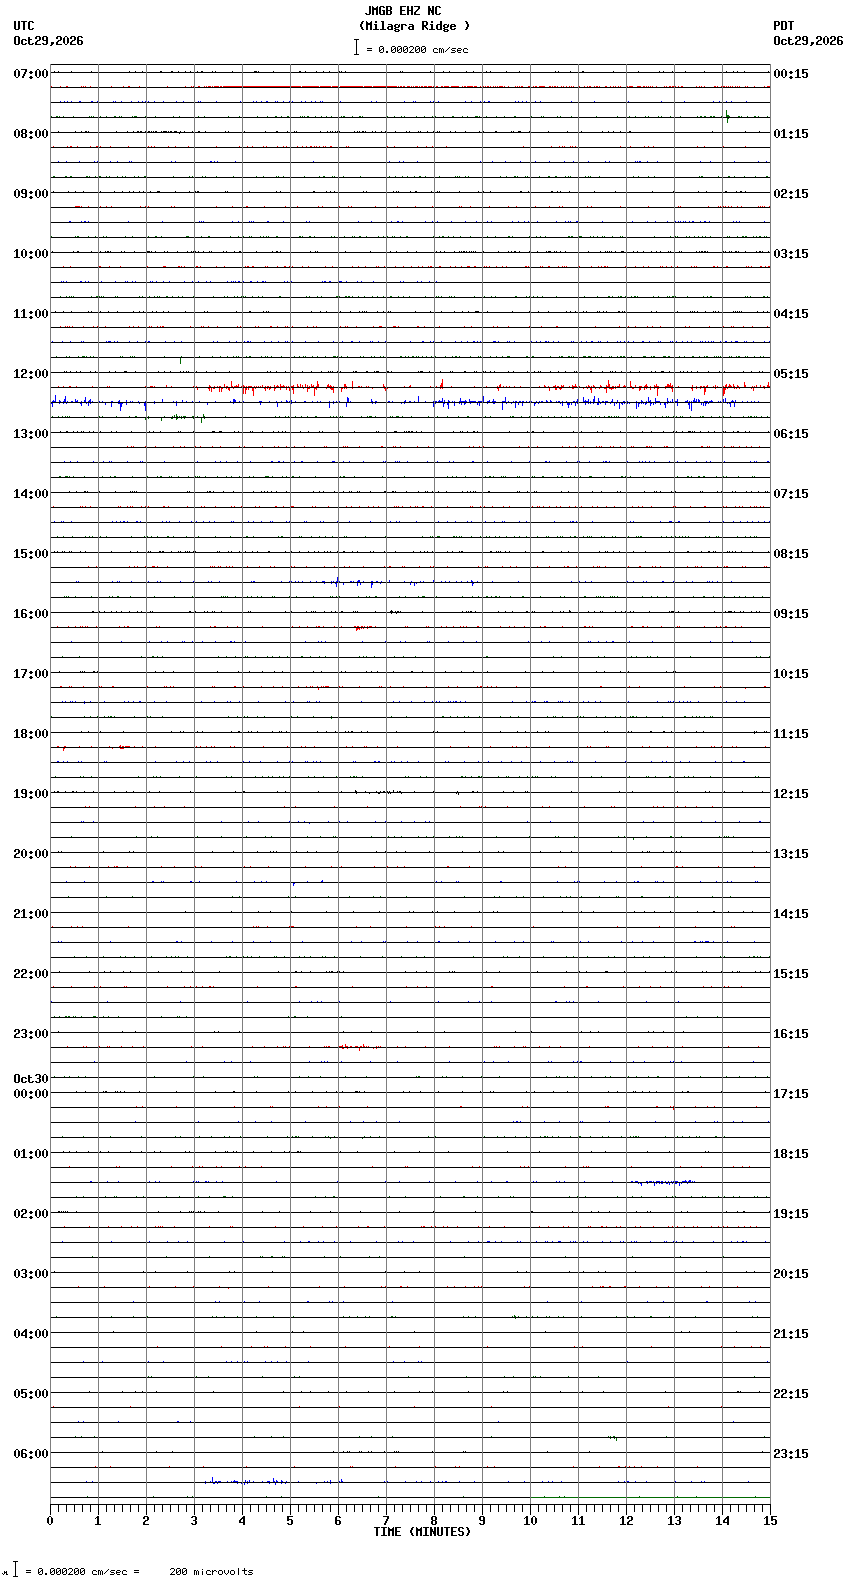The image size is (850, 1584).
Task: Select the 21:00 UTC row label
Action: tap(31, 914)
